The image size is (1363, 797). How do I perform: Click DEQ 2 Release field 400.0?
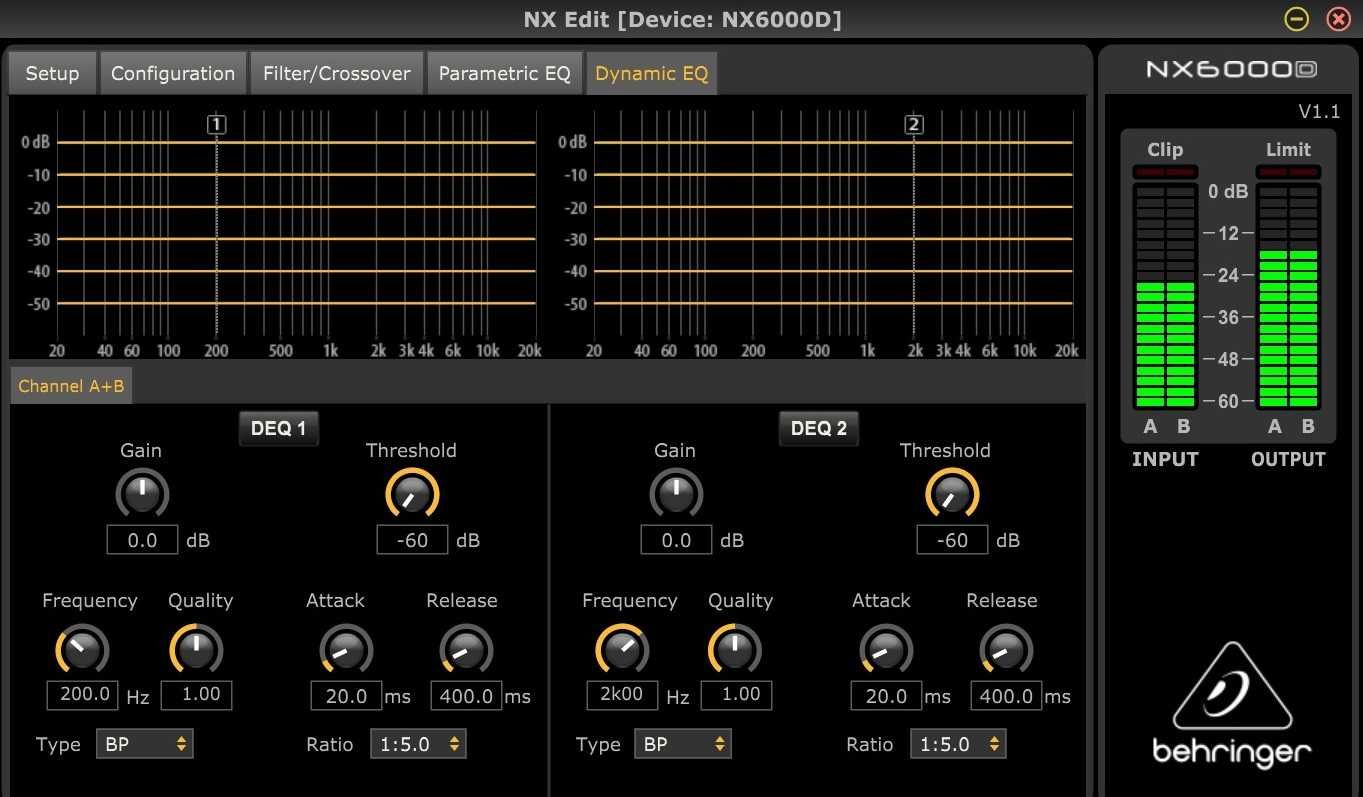(x=1007, y=696)
